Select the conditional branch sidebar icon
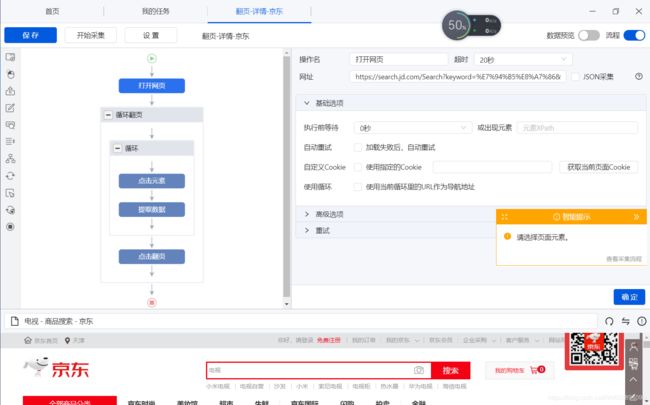The height and width of the screenshot is (405, 650). pyautogui.click(x=10, y=158)
